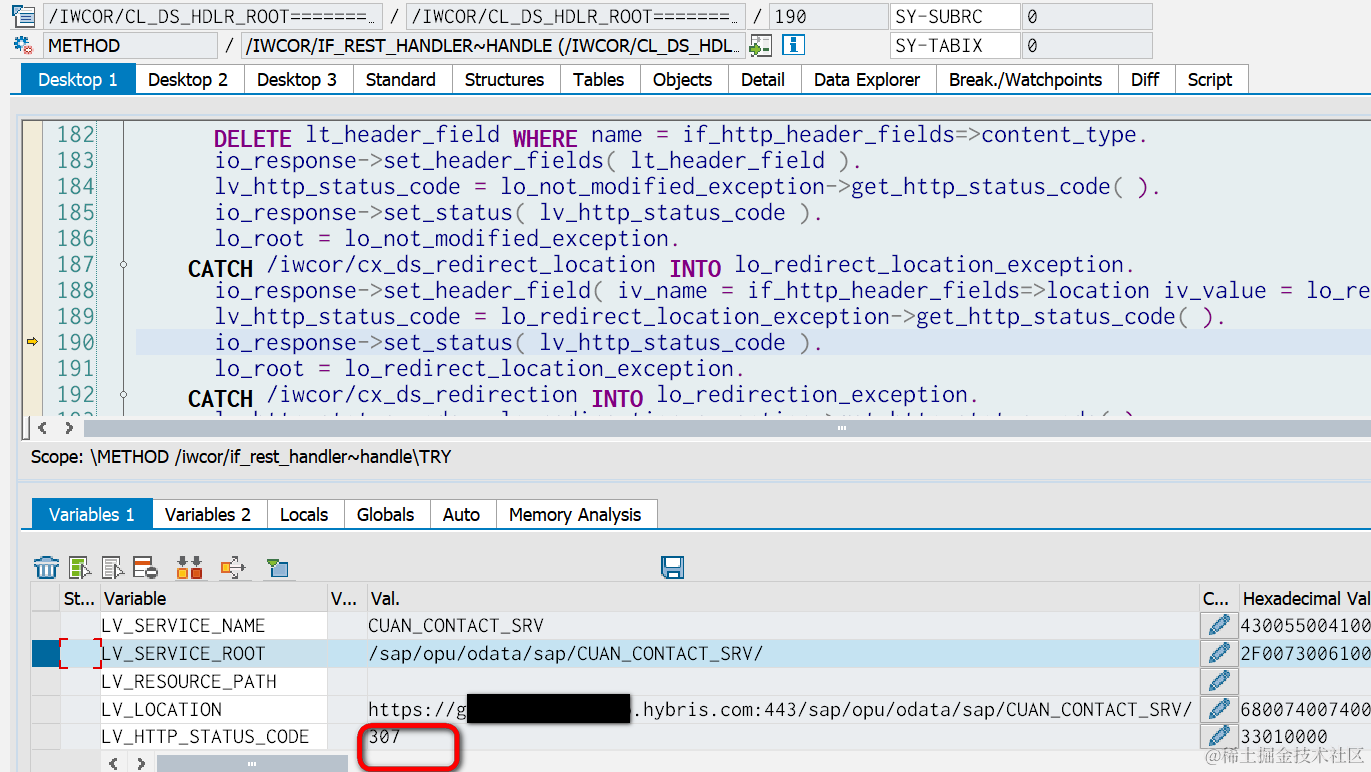Click the remove-row icon with the minus sign
This screenshot has height=772, width=1371.
[x=145, y=568]
